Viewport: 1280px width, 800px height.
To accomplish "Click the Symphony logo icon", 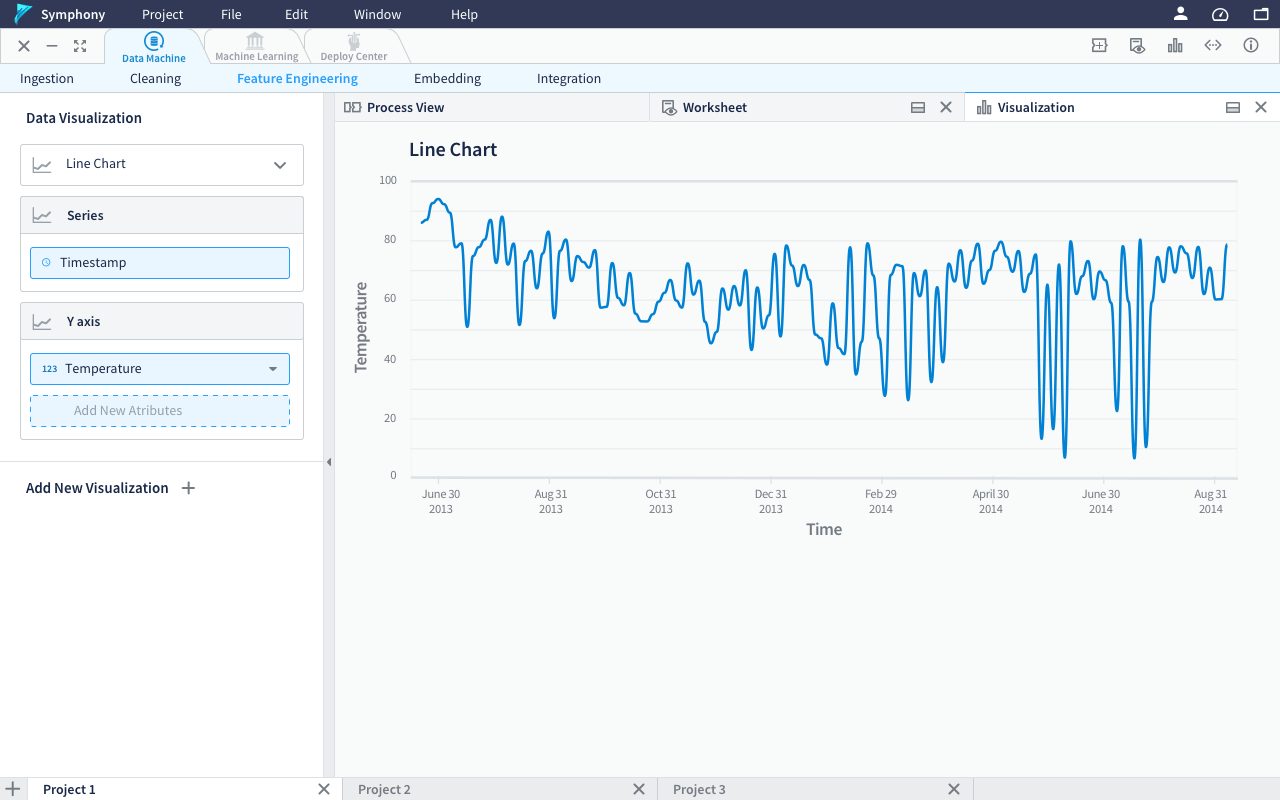I will tap(23, 14).
